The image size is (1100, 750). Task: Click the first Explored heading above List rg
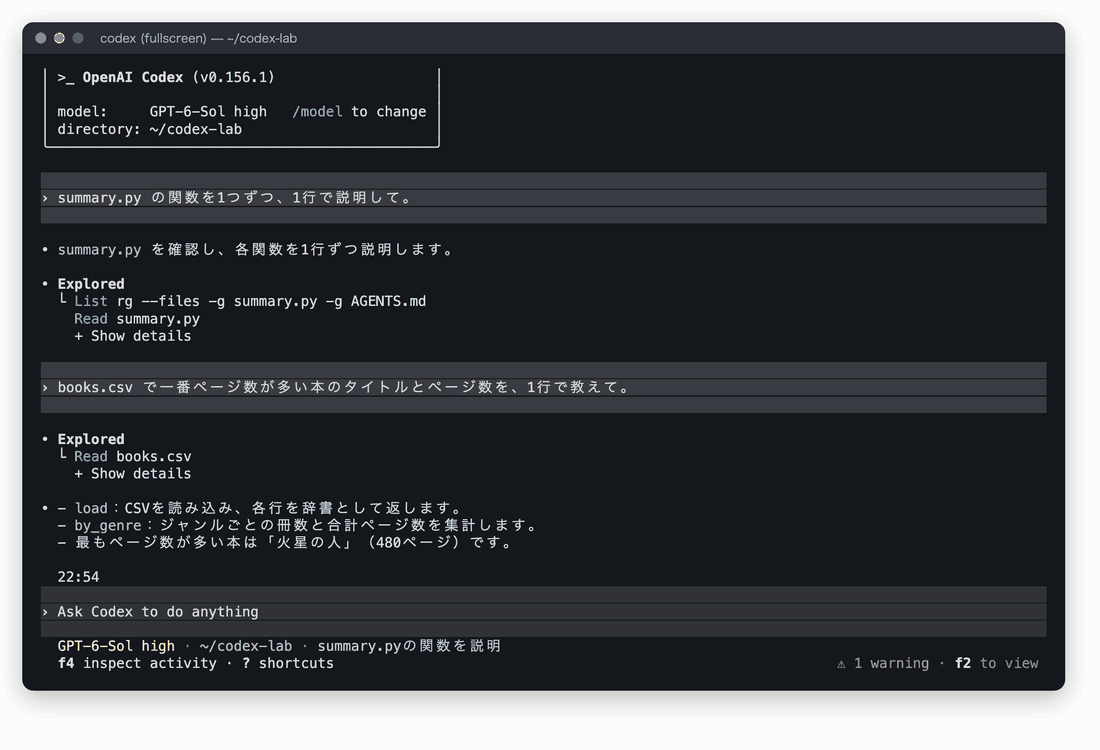[x=90, y=284]
